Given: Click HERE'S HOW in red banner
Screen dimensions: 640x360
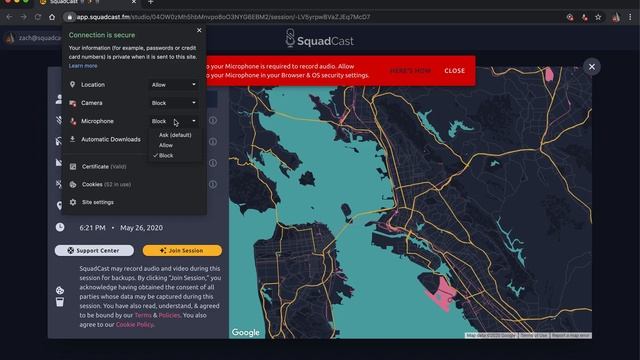Looking at the screenshot, I should pyautogui.click(x=410, y=71).
